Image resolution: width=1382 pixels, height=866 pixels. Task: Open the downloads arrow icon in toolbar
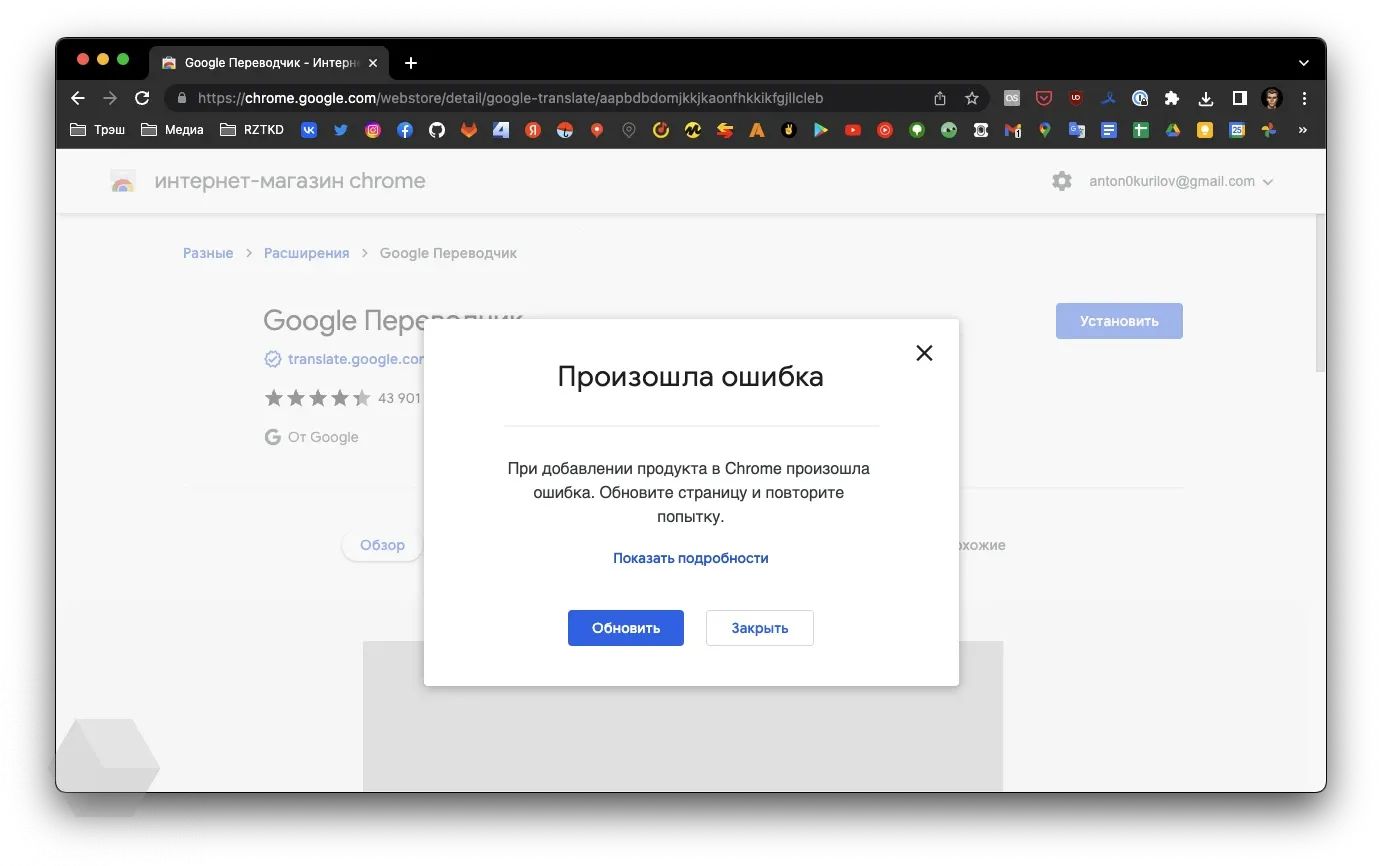pos(1206,98)
